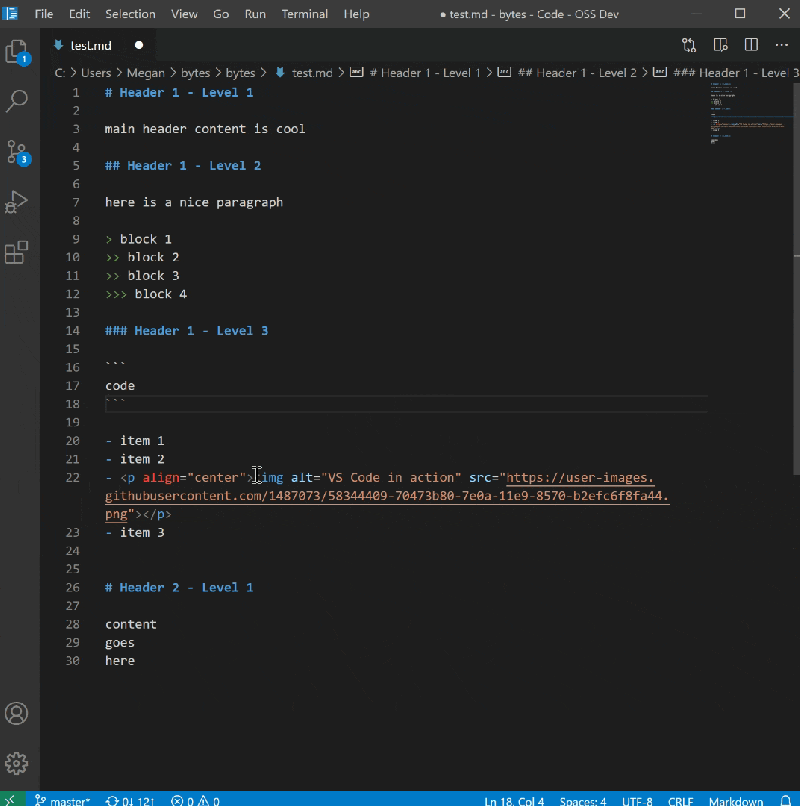Click Markdown language mode in status bar
Screen dimensions: 800x806
[735, 801]
